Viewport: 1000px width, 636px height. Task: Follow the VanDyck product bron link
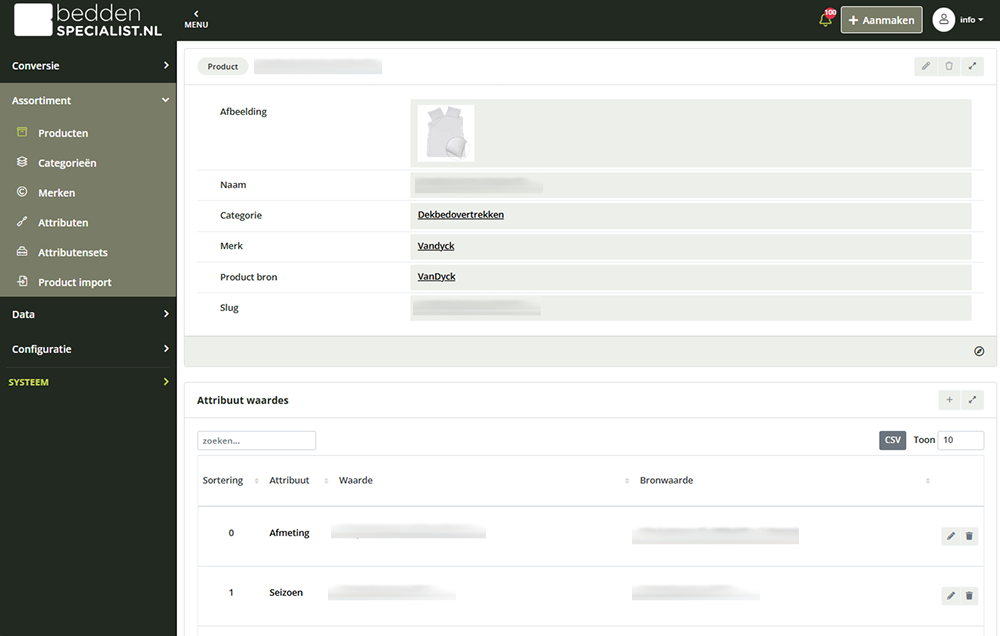(436, 277)
